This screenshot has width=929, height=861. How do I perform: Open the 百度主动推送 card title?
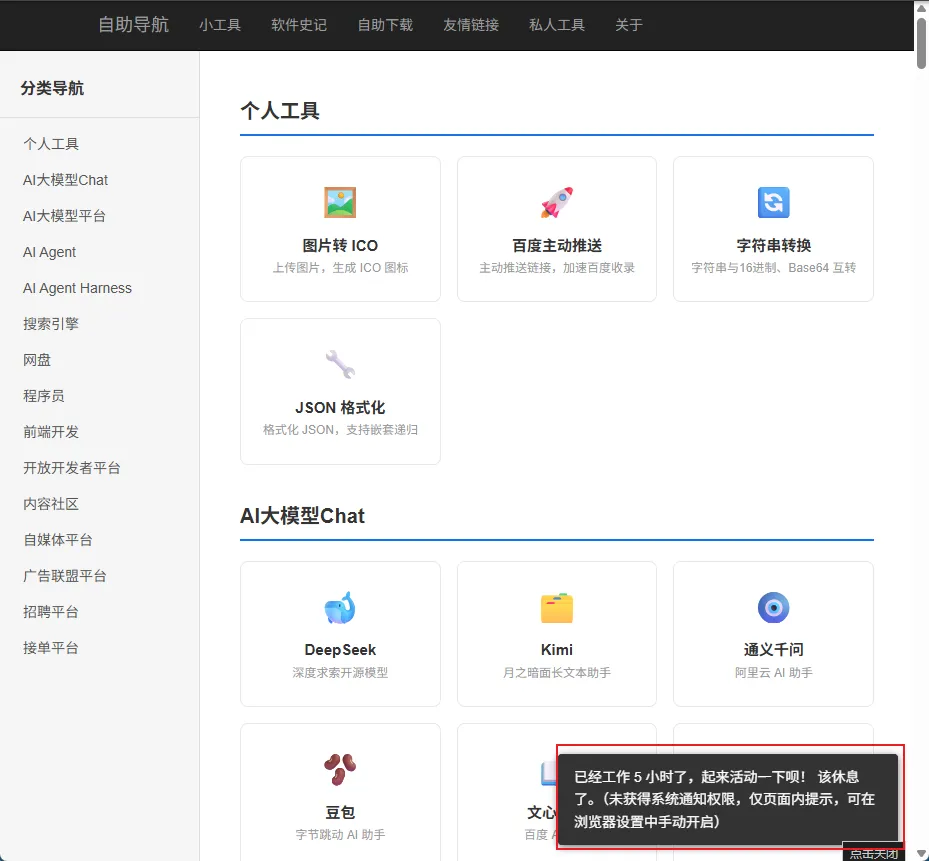coord(557,245)
